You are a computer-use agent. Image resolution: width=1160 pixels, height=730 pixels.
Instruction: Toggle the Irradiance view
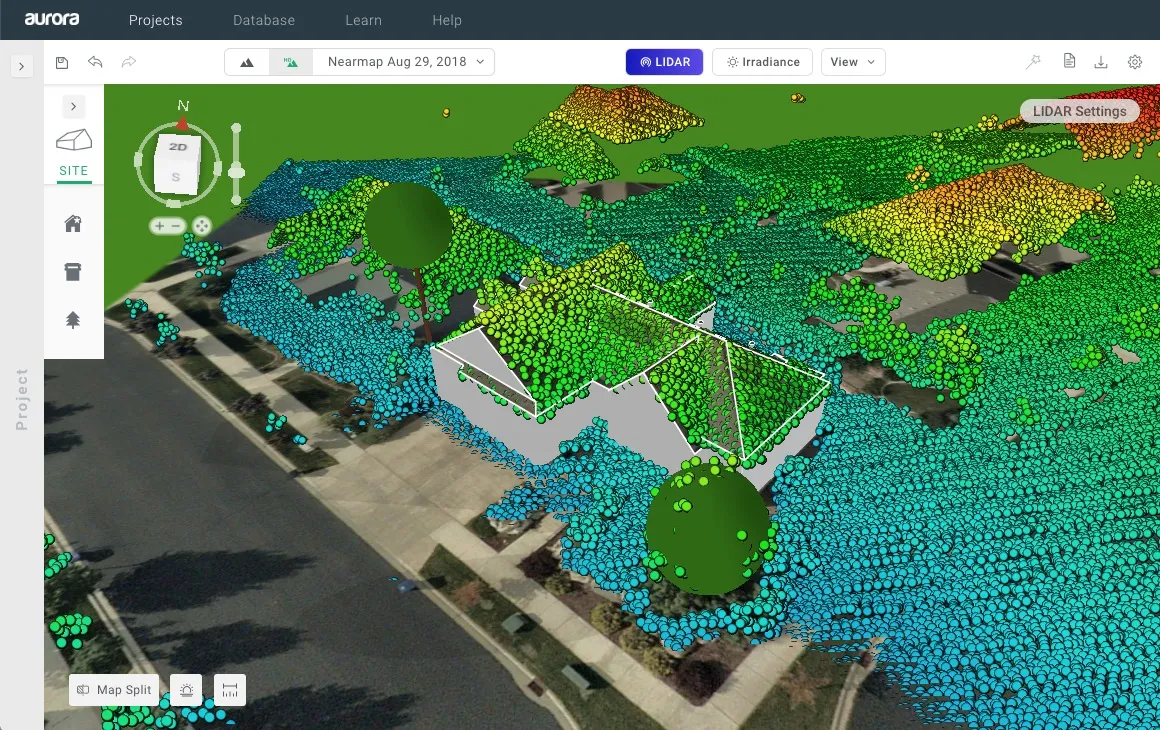(762, 62)
